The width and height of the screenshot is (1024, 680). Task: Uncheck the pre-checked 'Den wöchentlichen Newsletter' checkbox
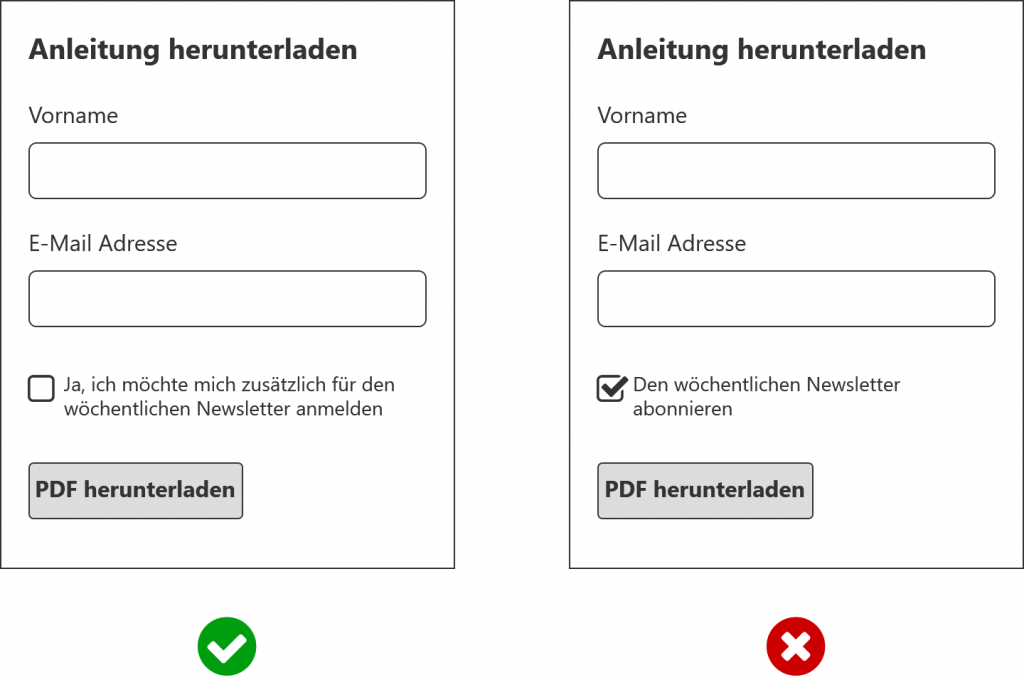[611, 388]
